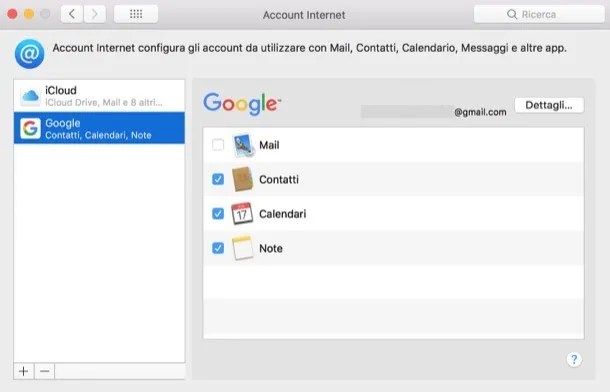Viewport: 610px width, 392px height.
Task: Click the Note service label
Action: pos(271,248)
